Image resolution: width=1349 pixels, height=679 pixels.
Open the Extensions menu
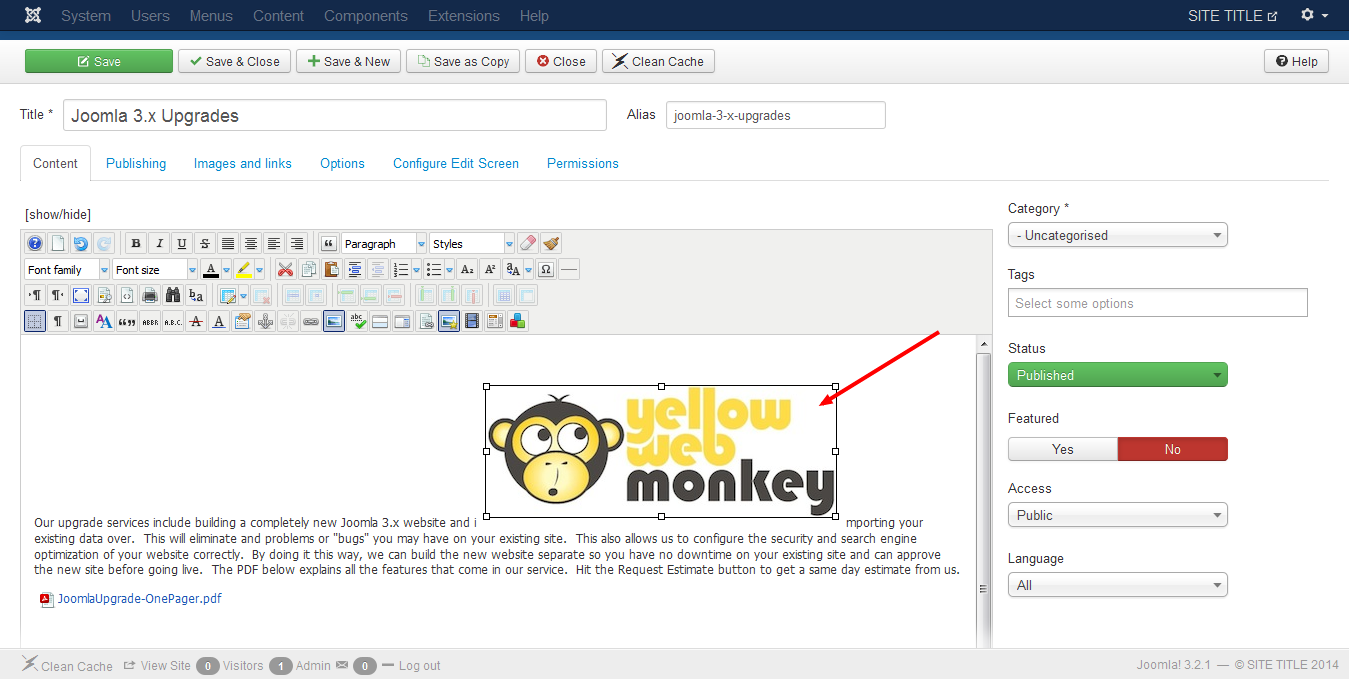tap(464, 16)
